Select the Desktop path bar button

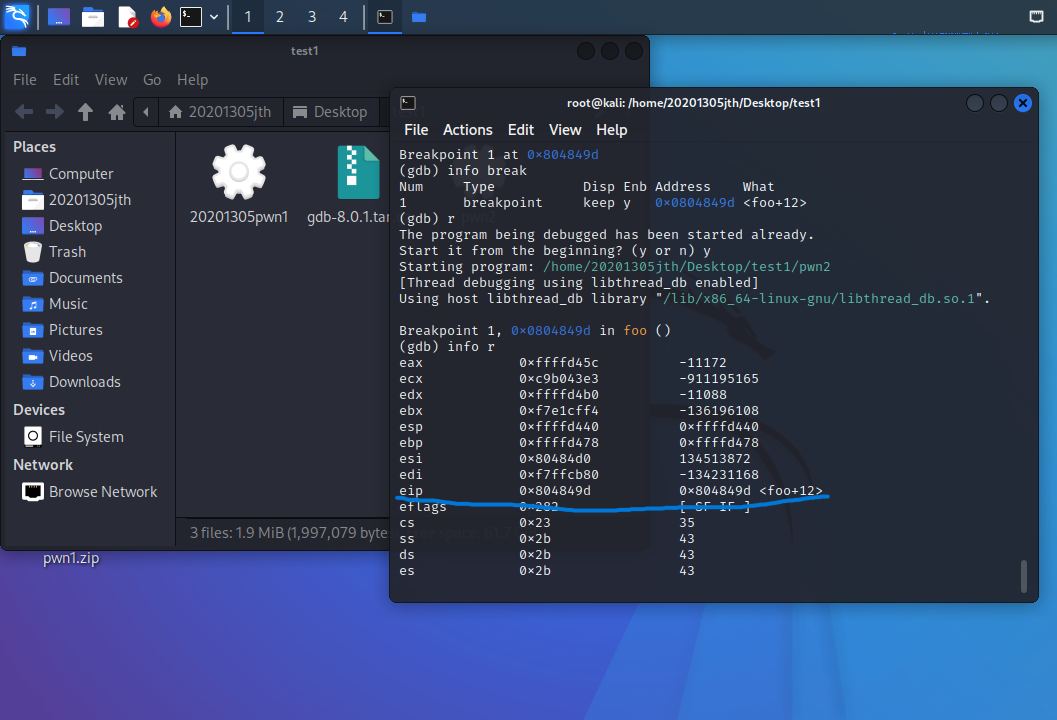[331, 112]
